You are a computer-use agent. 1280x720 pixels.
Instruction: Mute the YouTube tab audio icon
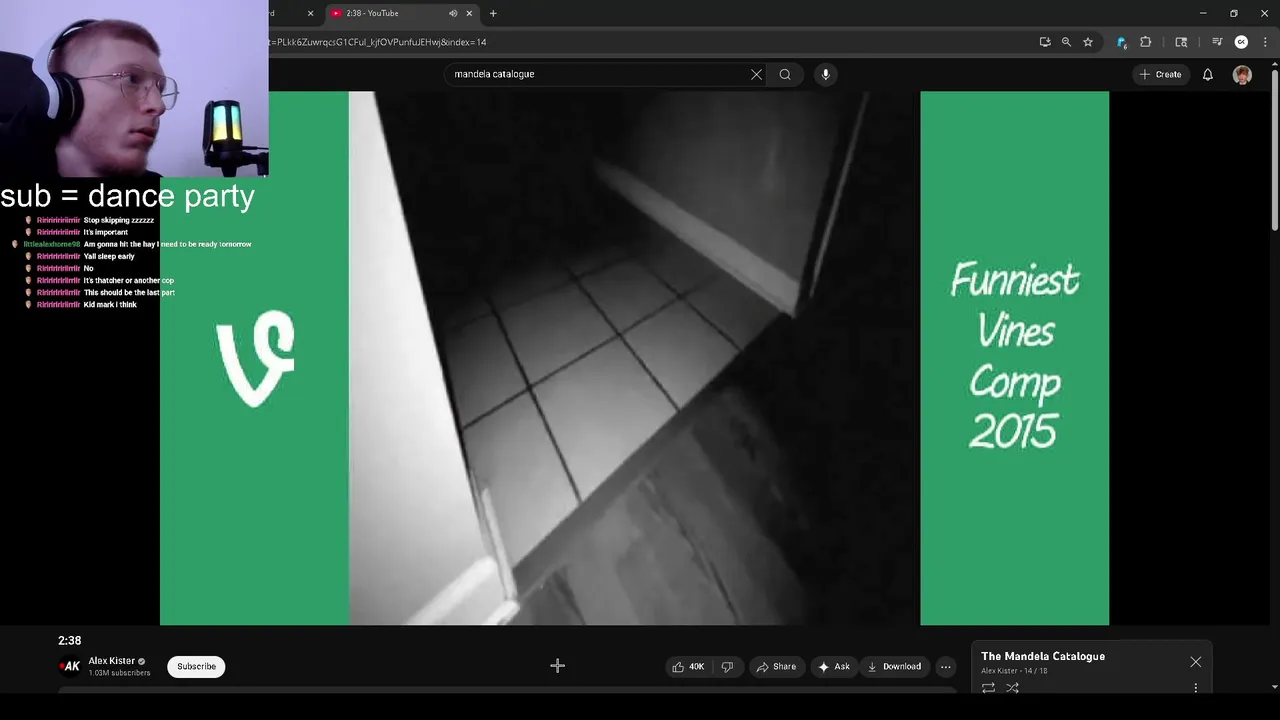tap(453, 13)
